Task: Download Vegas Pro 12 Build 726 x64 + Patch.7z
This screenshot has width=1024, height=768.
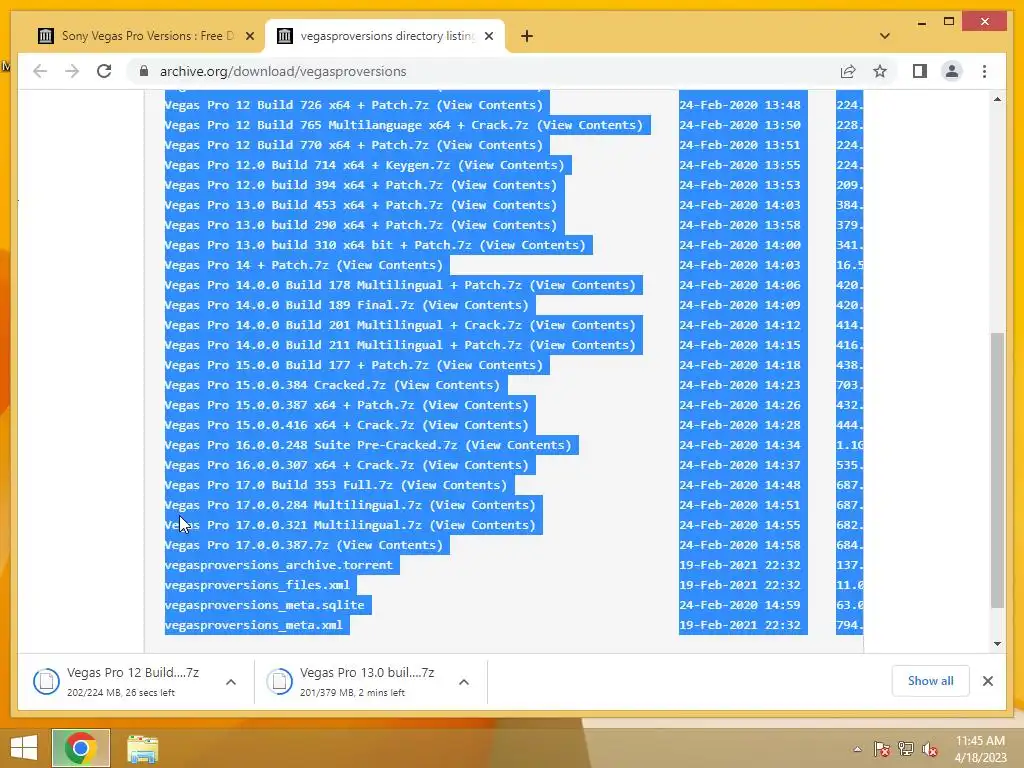Action: (296, 105)
